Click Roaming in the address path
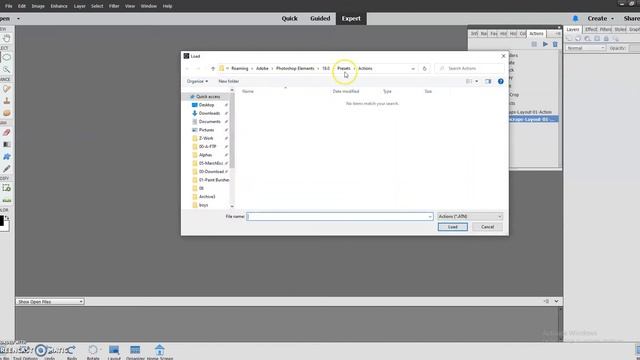Image resolution: width=640 pixels, height=360 pixels. [240, 69]
